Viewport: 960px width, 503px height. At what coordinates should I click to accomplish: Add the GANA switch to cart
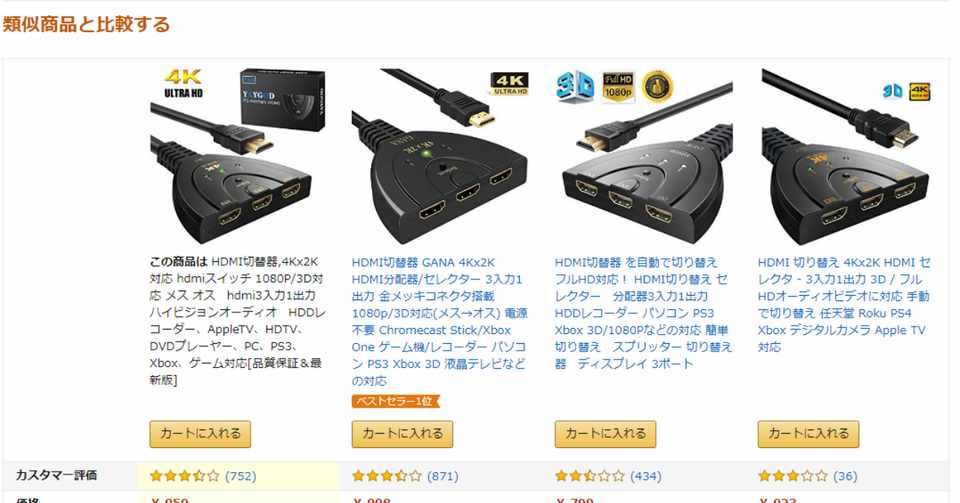coord(402,434)
